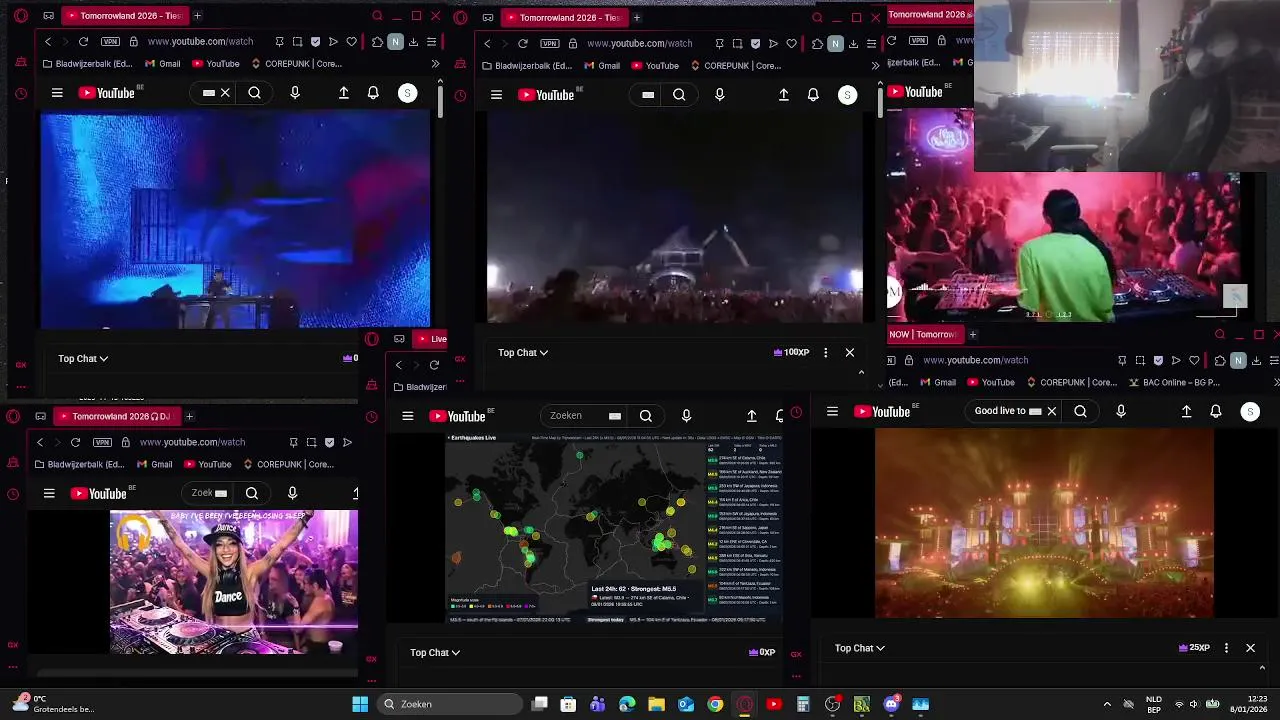Click search tabs magnifier in top-left window
1280x720 pixels.
click(377, 16)
